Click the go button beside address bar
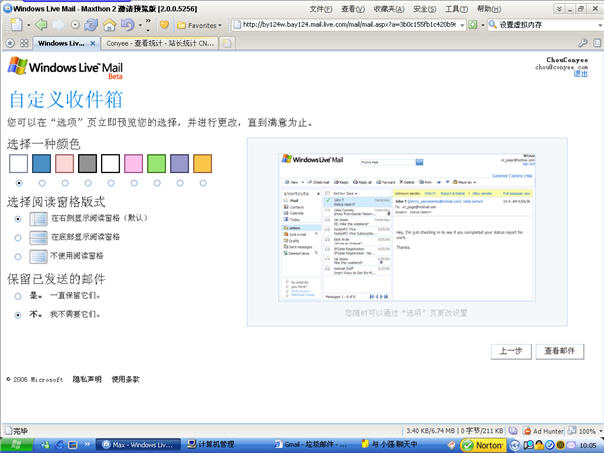Screen dimensions: 604x453 (x=473, y=25)
